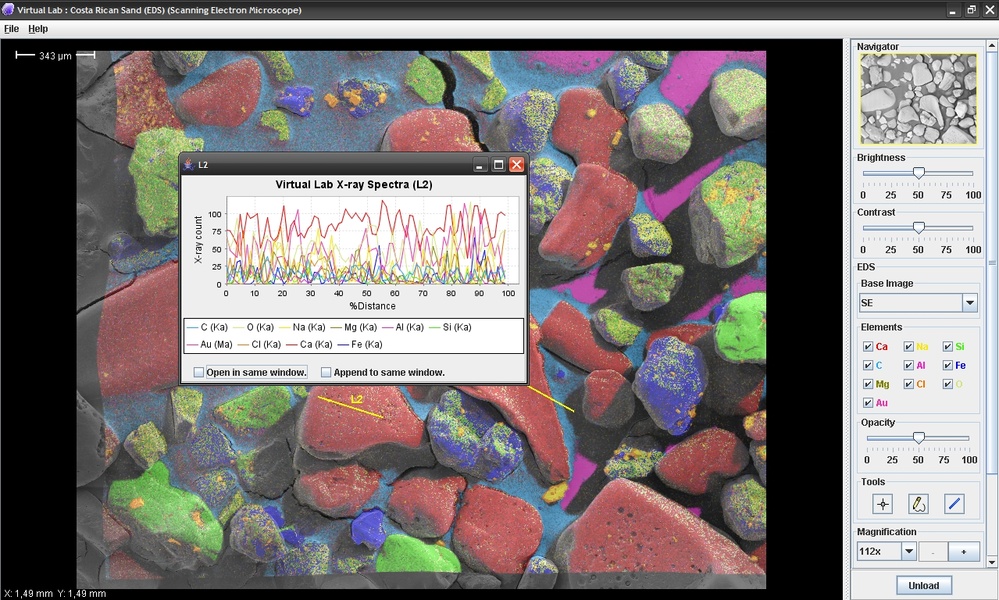The width and height of the screenshot is (999, 600).
Task: Open the Help menu
Action: pos(38,29)
